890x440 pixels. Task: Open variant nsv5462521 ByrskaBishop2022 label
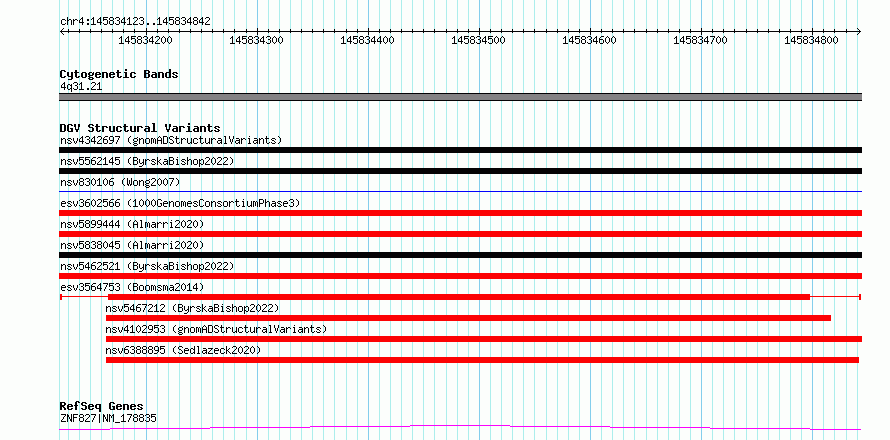(x=147, y=266)
